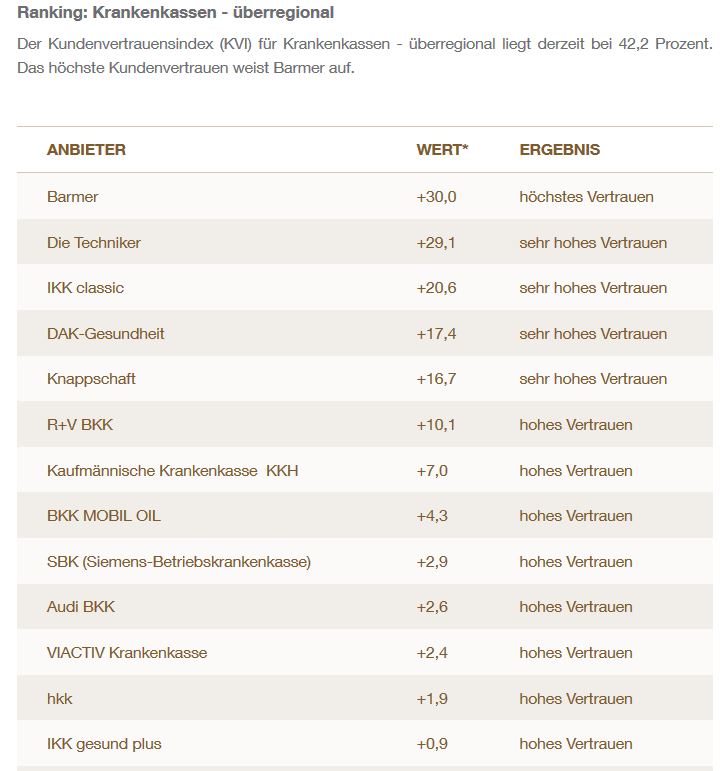Screen dimensions: 727x771
Task: Click the ANBIETER column header
Action: [x=86, y=150]
